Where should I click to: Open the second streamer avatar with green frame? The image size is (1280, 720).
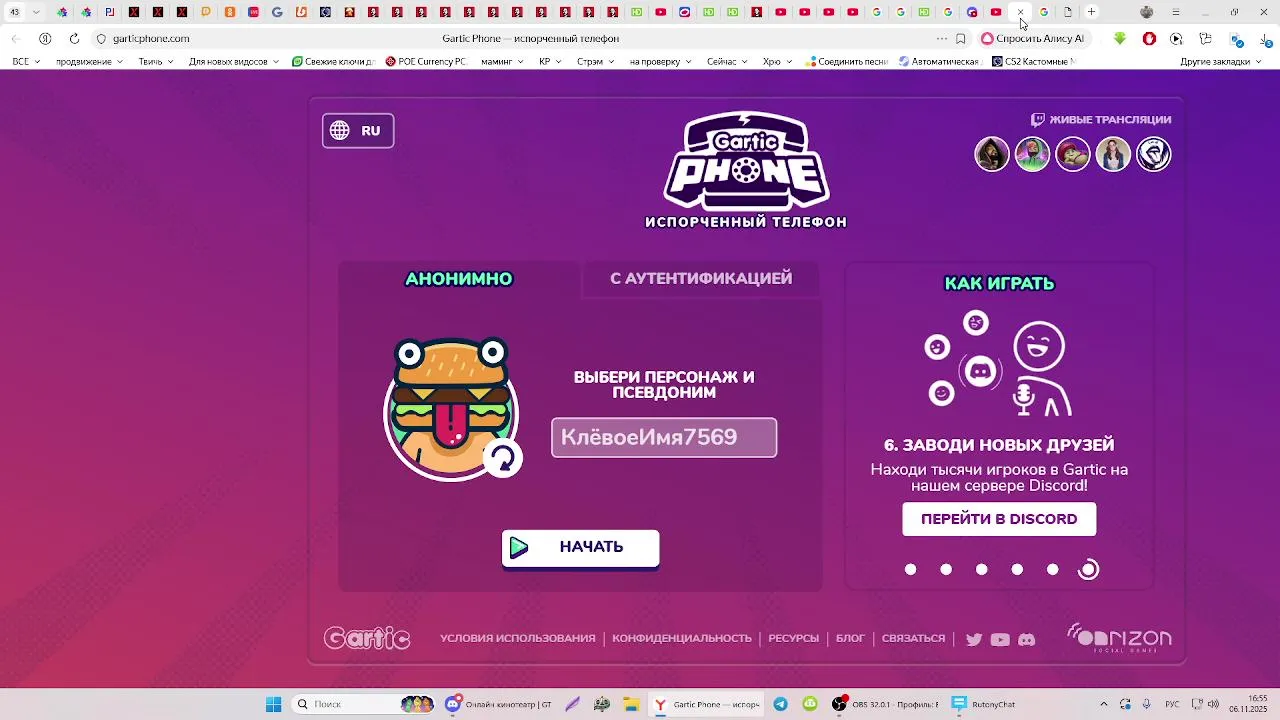pyautogui.click(x=1032, y=154)
